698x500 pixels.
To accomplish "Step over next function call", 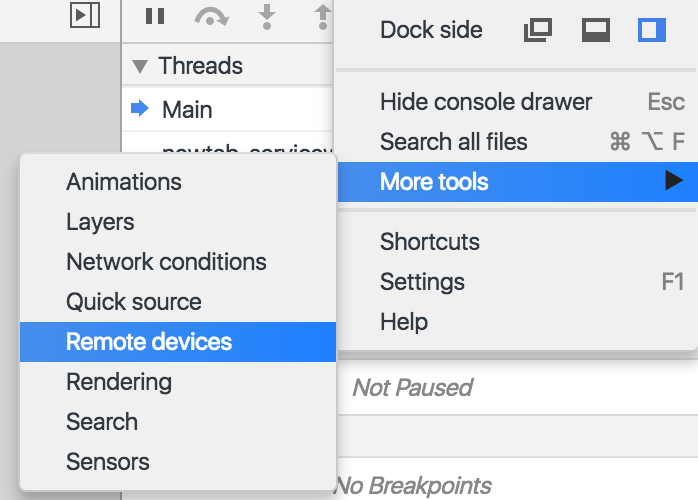I will [x=211, y=15].
